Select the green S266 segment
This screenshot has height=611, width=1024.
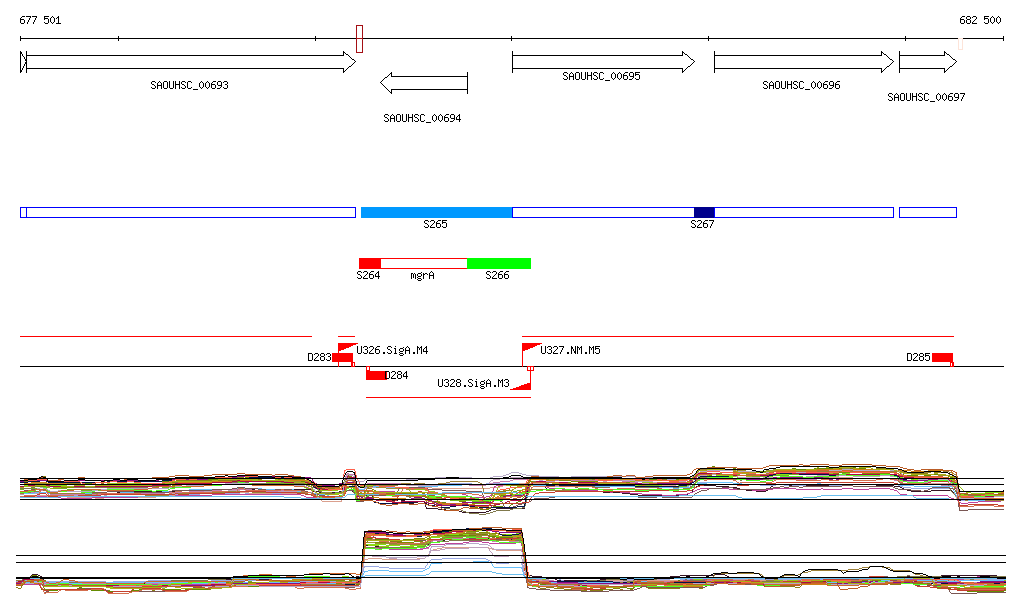(x=498, y=263)
